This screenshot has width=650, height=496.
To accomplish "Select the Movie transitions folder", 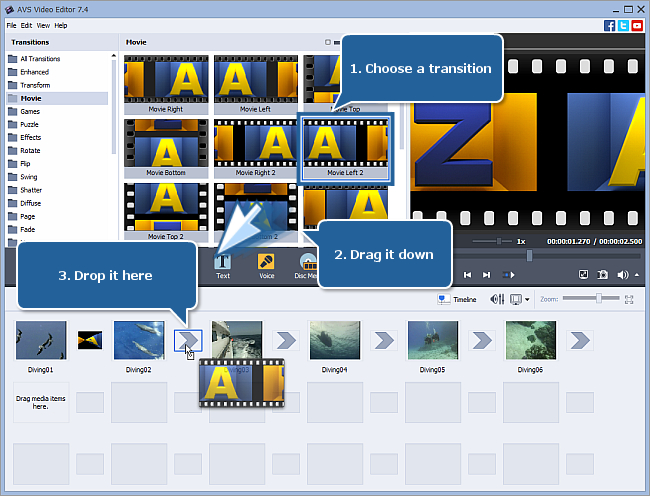I will click(x=57, y=98).
